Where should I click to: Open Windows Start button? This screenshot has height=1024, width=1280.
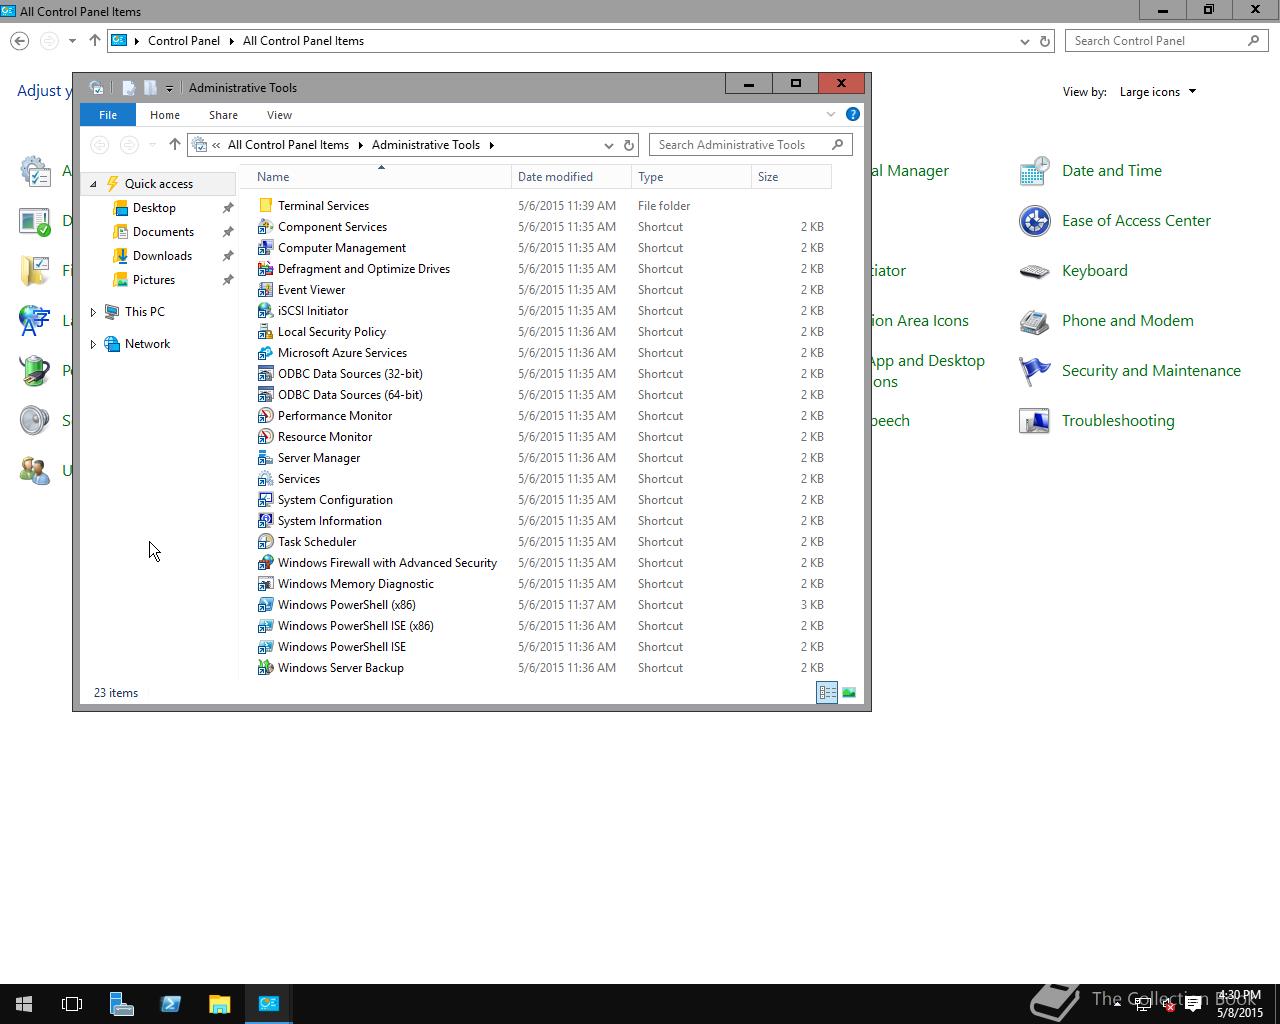pyautogui.click(x=24, y=1004)
